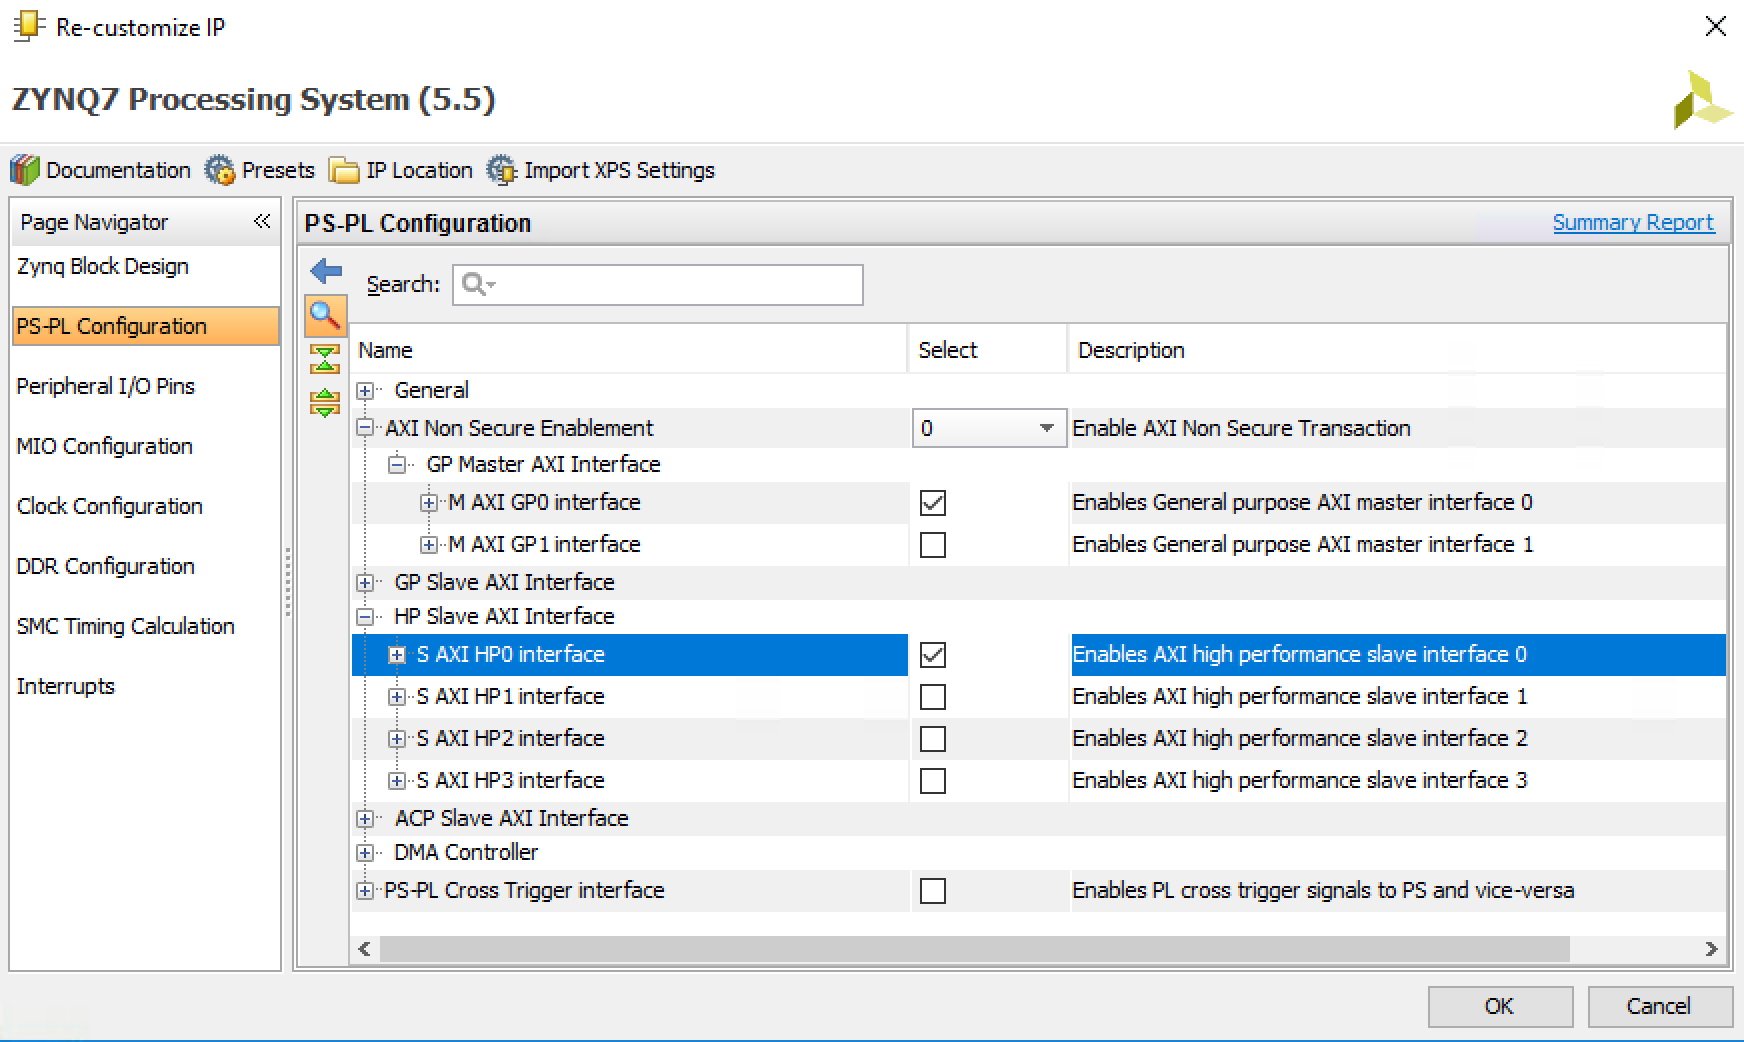Image resolution: width=1744 pixels, height=1042 pixels.
Task: Click the Description column header
Action: point(1398,350)
